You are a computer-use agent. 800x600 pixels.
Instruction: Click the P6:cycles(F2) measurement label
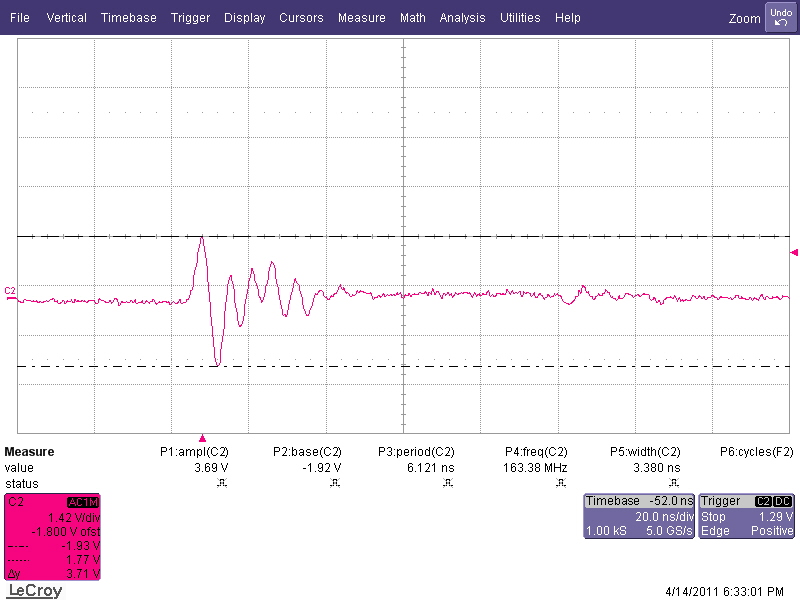(x=757, y=452)
